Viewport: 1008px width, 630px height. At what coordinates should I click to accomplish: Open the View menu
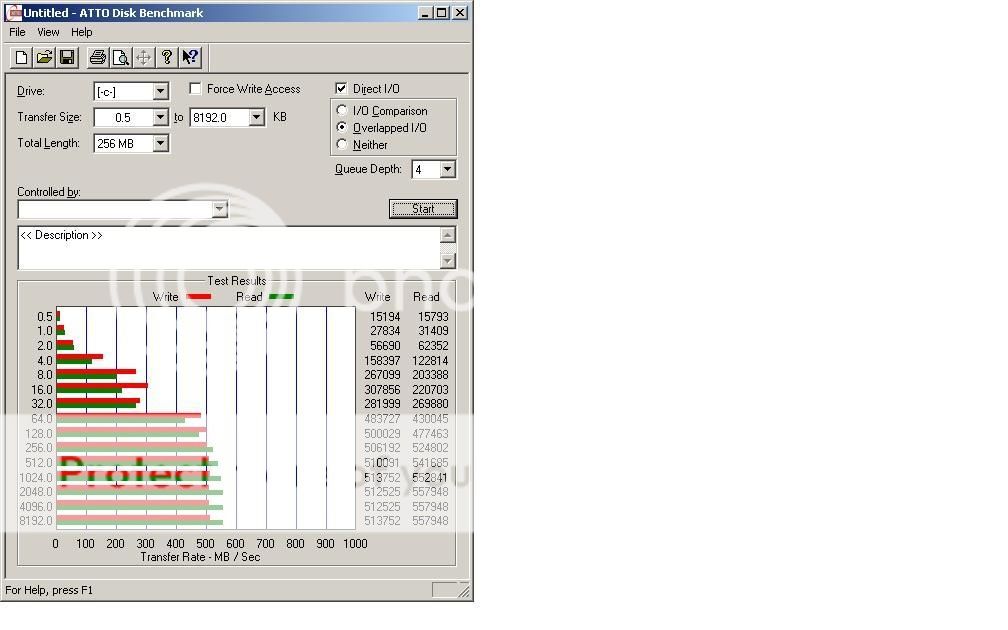click(x=48, y=32)
